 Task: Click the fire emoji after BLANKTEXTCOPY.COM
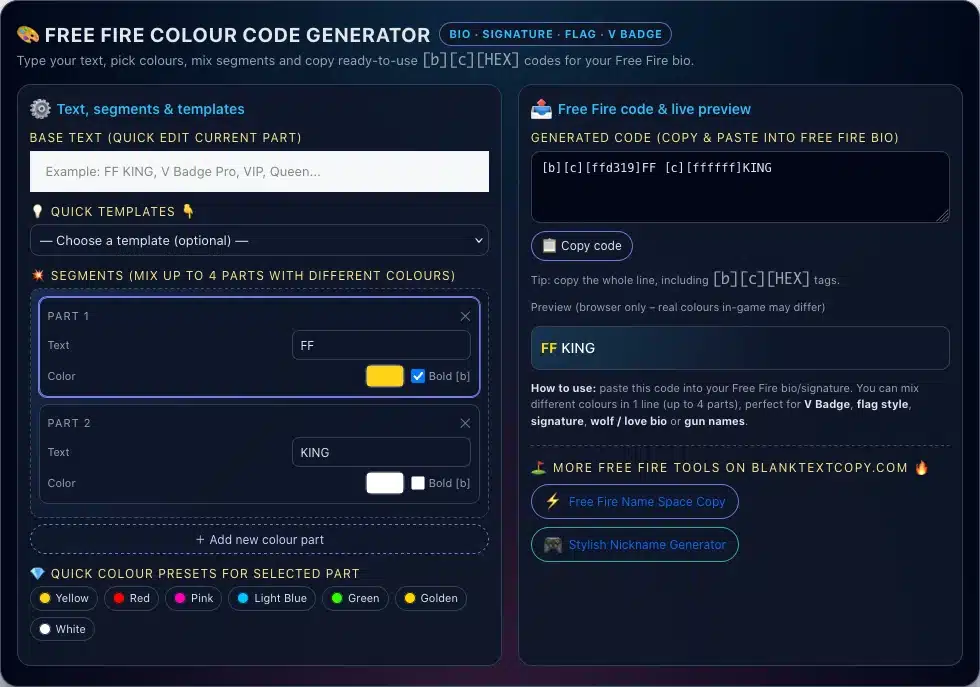921,467
